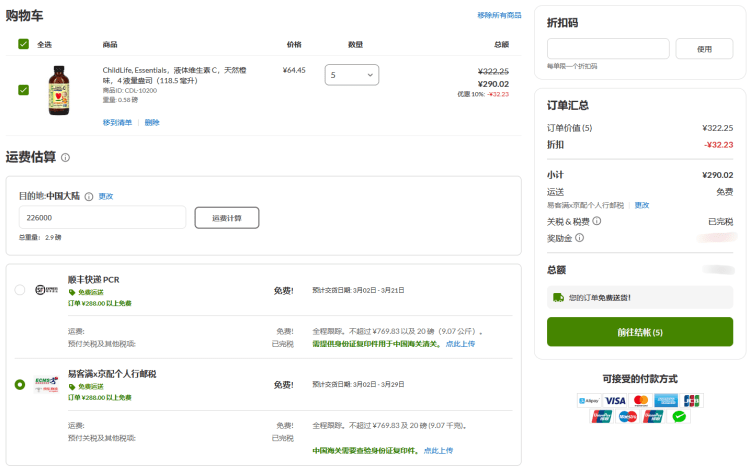
Task: Click the 运费计算 button
Action: pos(227,218)
